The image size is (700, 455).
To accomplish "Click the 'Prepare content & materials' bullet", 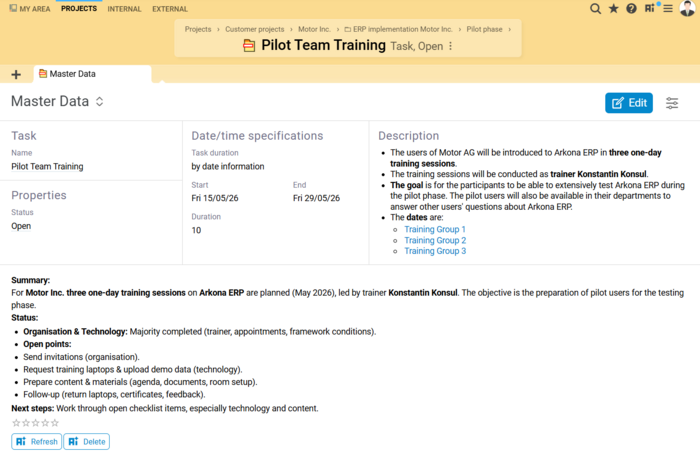I will pyautogui.click(x=140, y=382).
